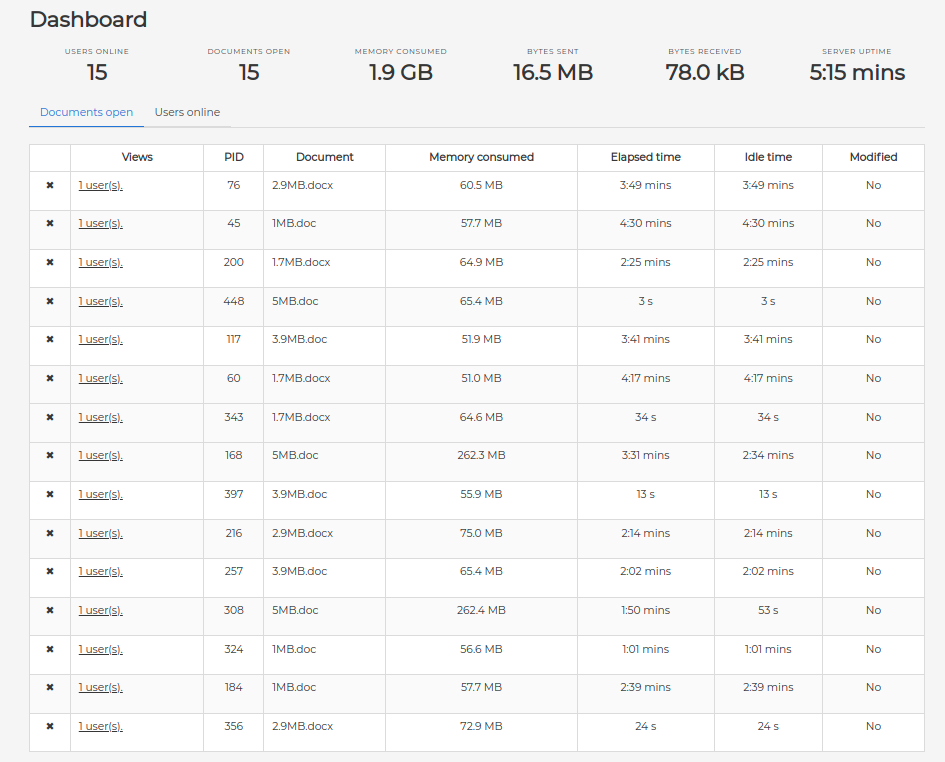
Task: Open the users link for PID 184
Action: tap(100, 687)
